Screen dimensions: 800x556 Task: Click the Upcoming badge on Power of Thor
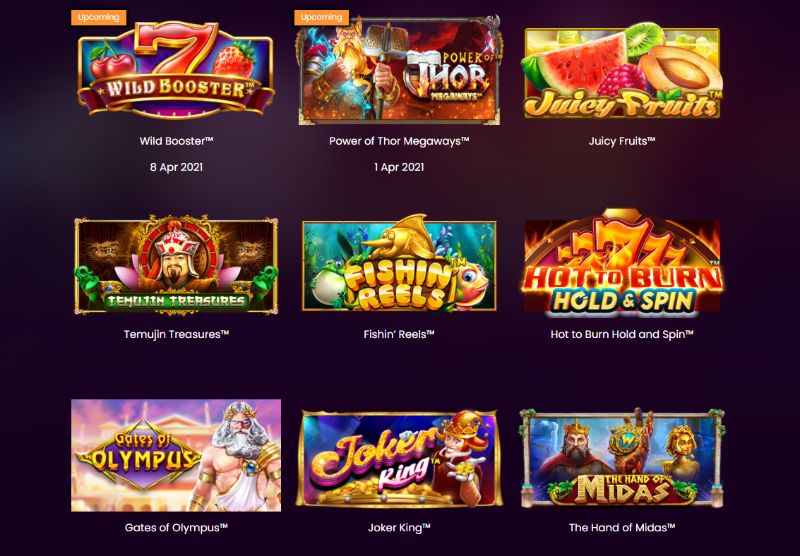321,17
